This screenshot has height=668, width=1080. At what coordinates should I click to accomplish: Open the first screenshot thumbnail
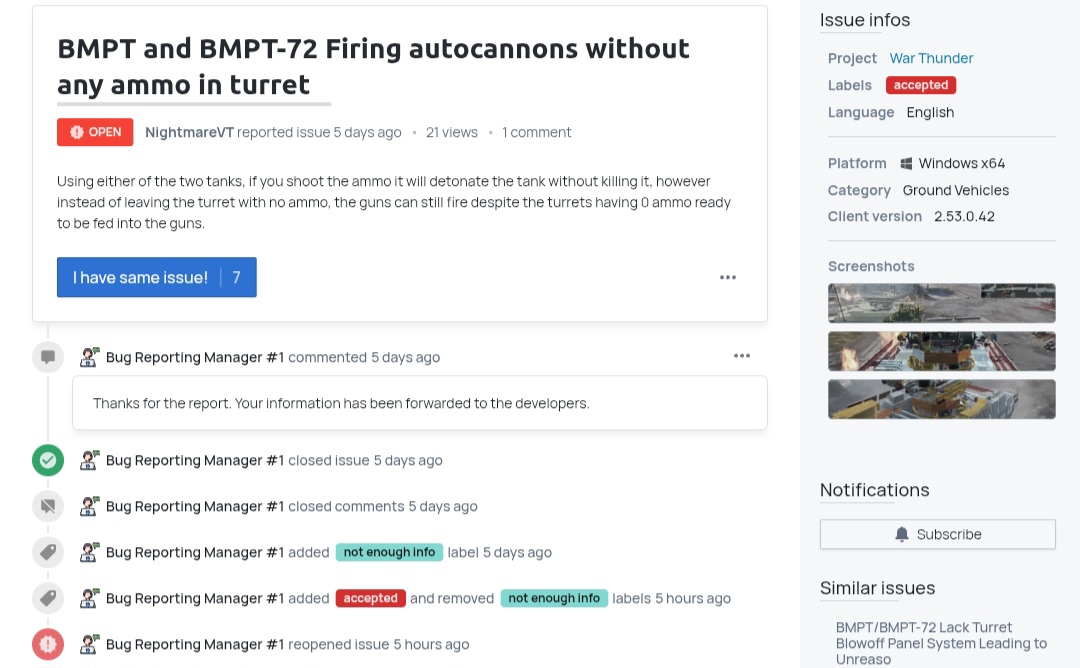point(941,303)
